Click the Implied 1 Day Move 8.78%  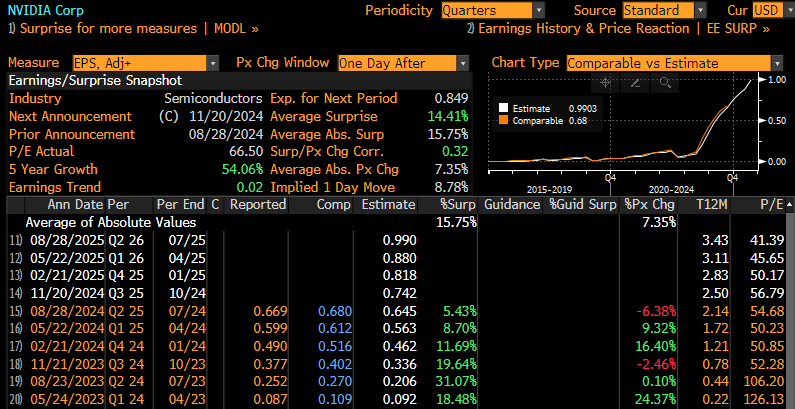tap(451, 187)
